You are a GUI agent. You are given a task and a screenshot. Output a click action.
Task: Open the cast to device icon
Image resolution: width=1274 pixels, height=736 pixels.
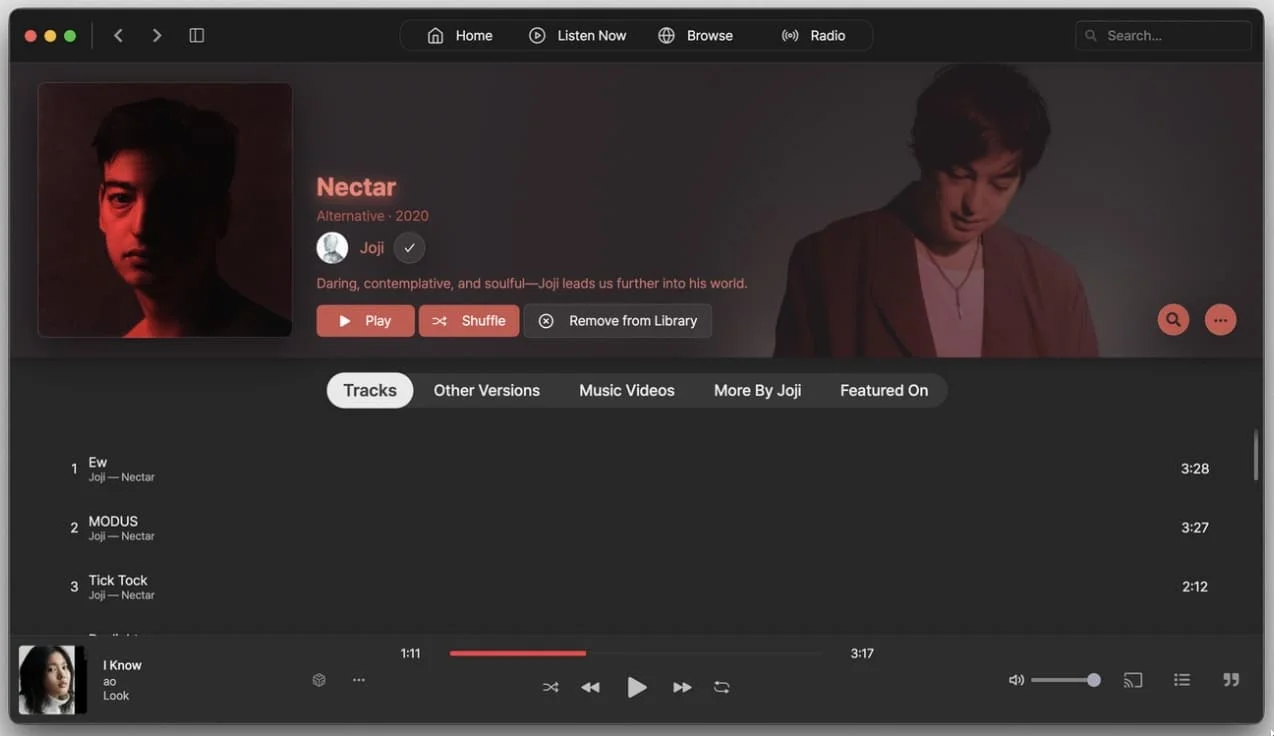(x=1133, y=680)
